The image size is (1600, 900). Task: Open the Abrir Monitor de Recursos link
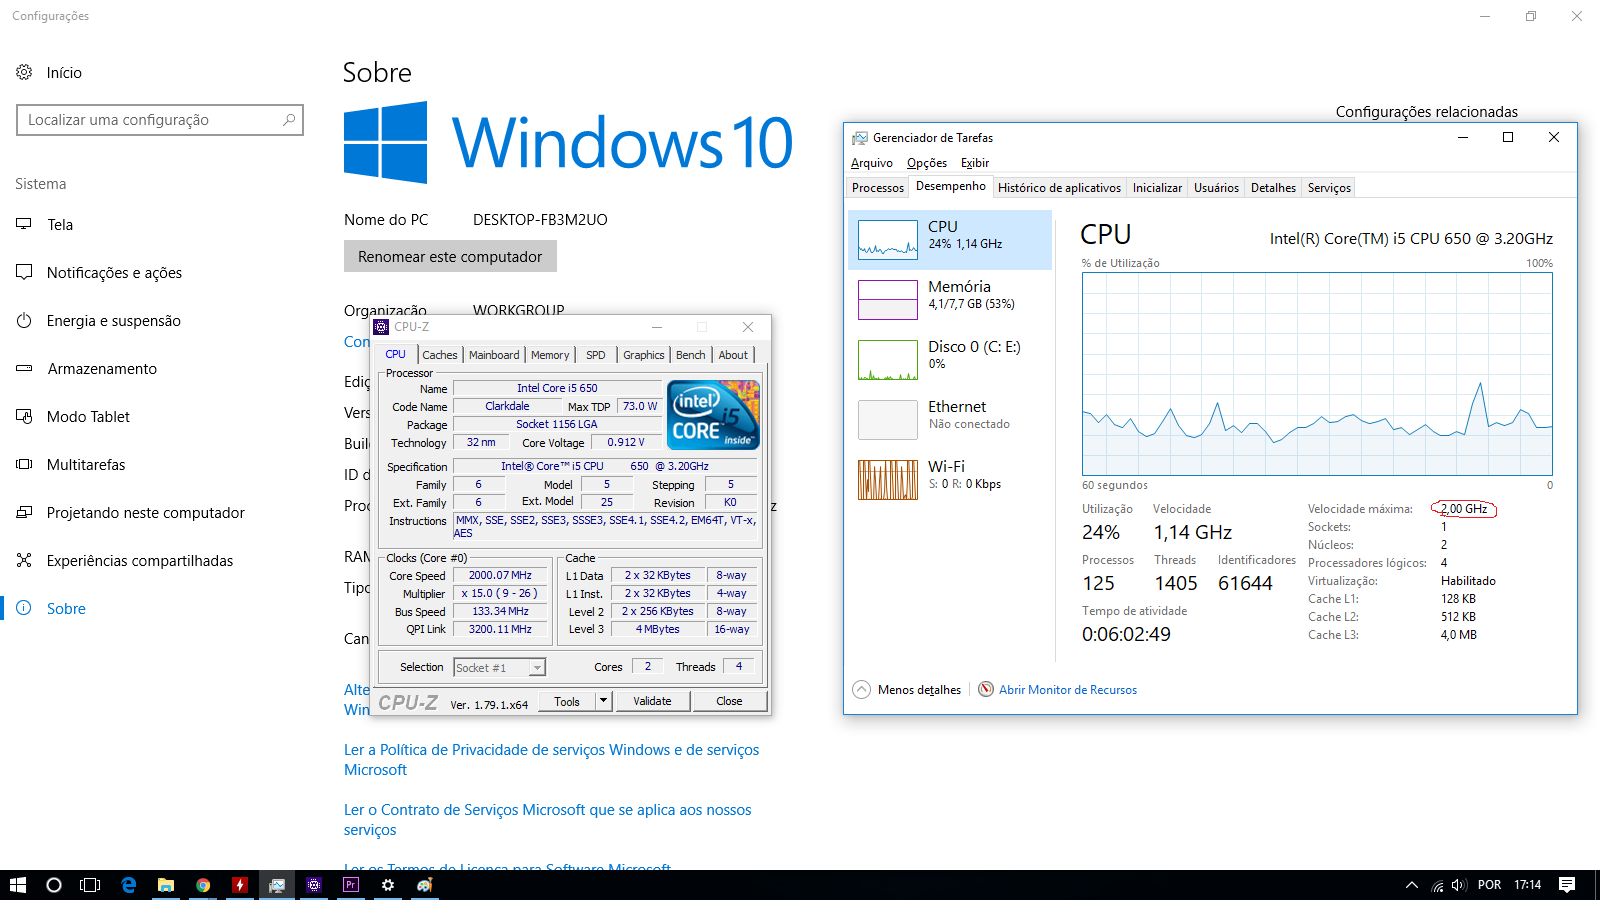coord(1067,690)
